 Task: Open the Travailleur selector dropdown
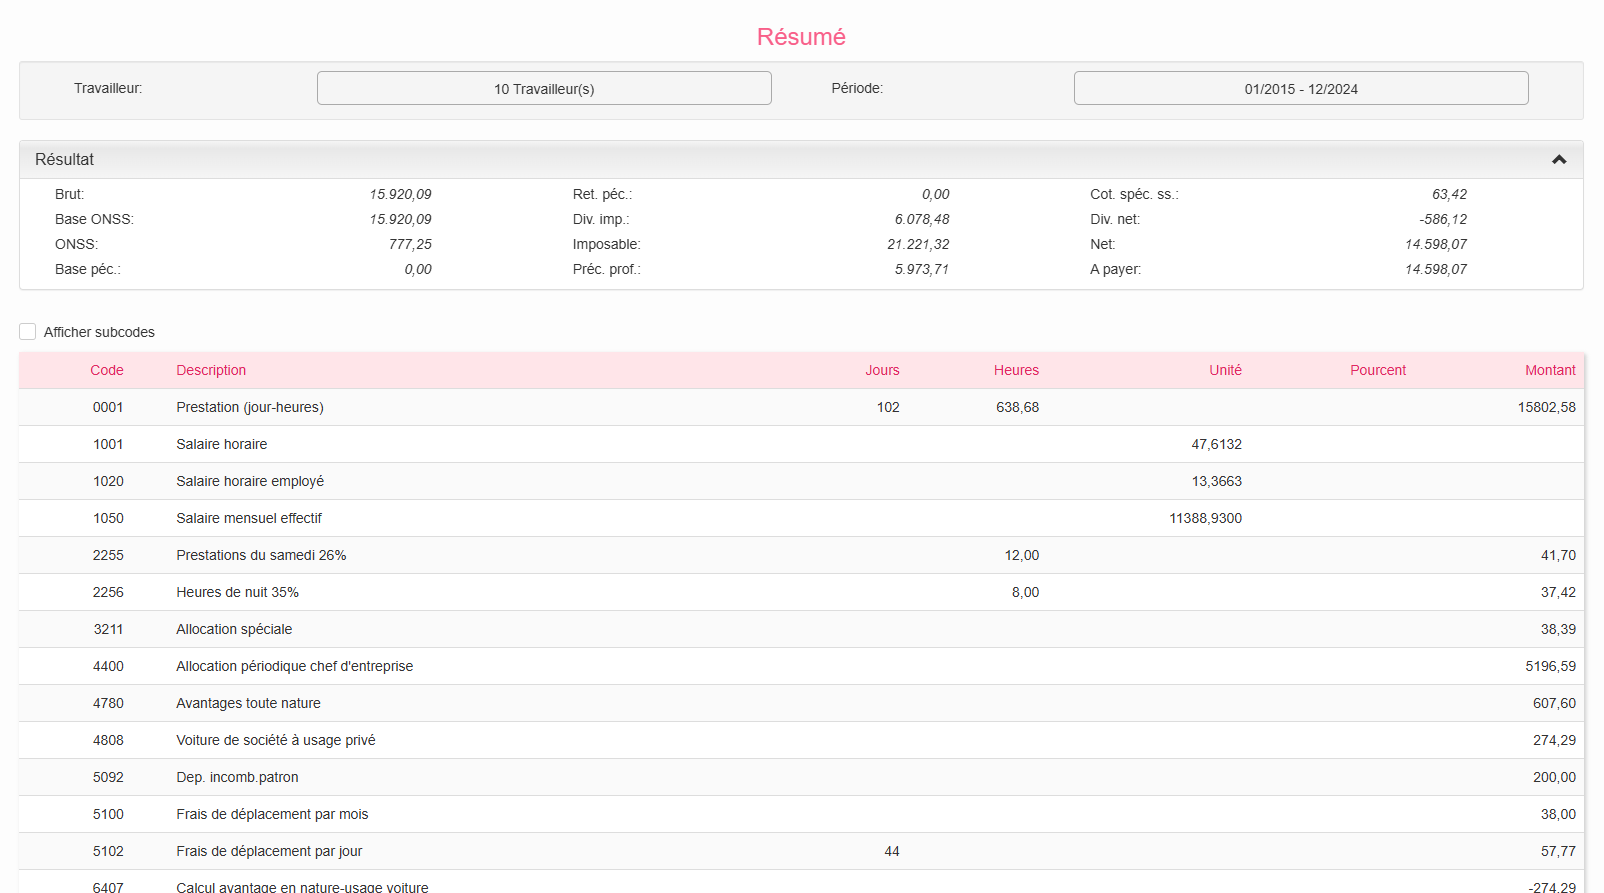544,88
